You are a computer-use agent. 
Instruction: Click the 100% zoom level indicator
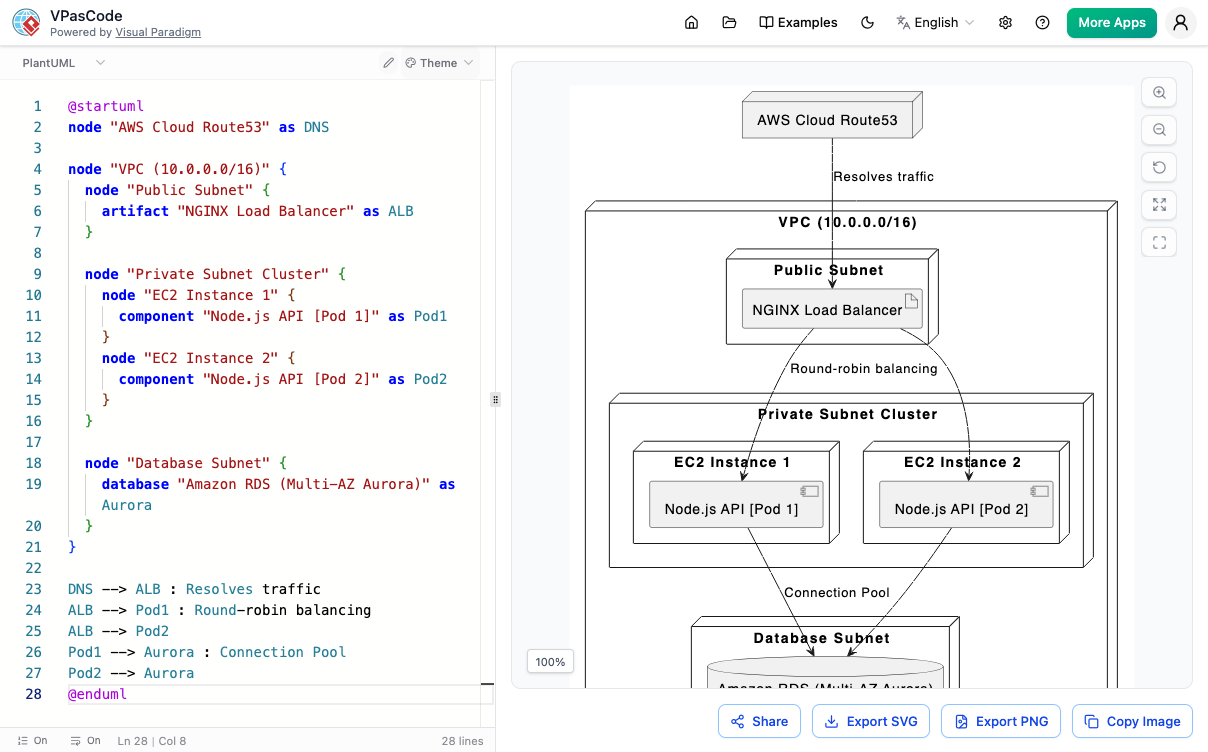click(550, 661)
